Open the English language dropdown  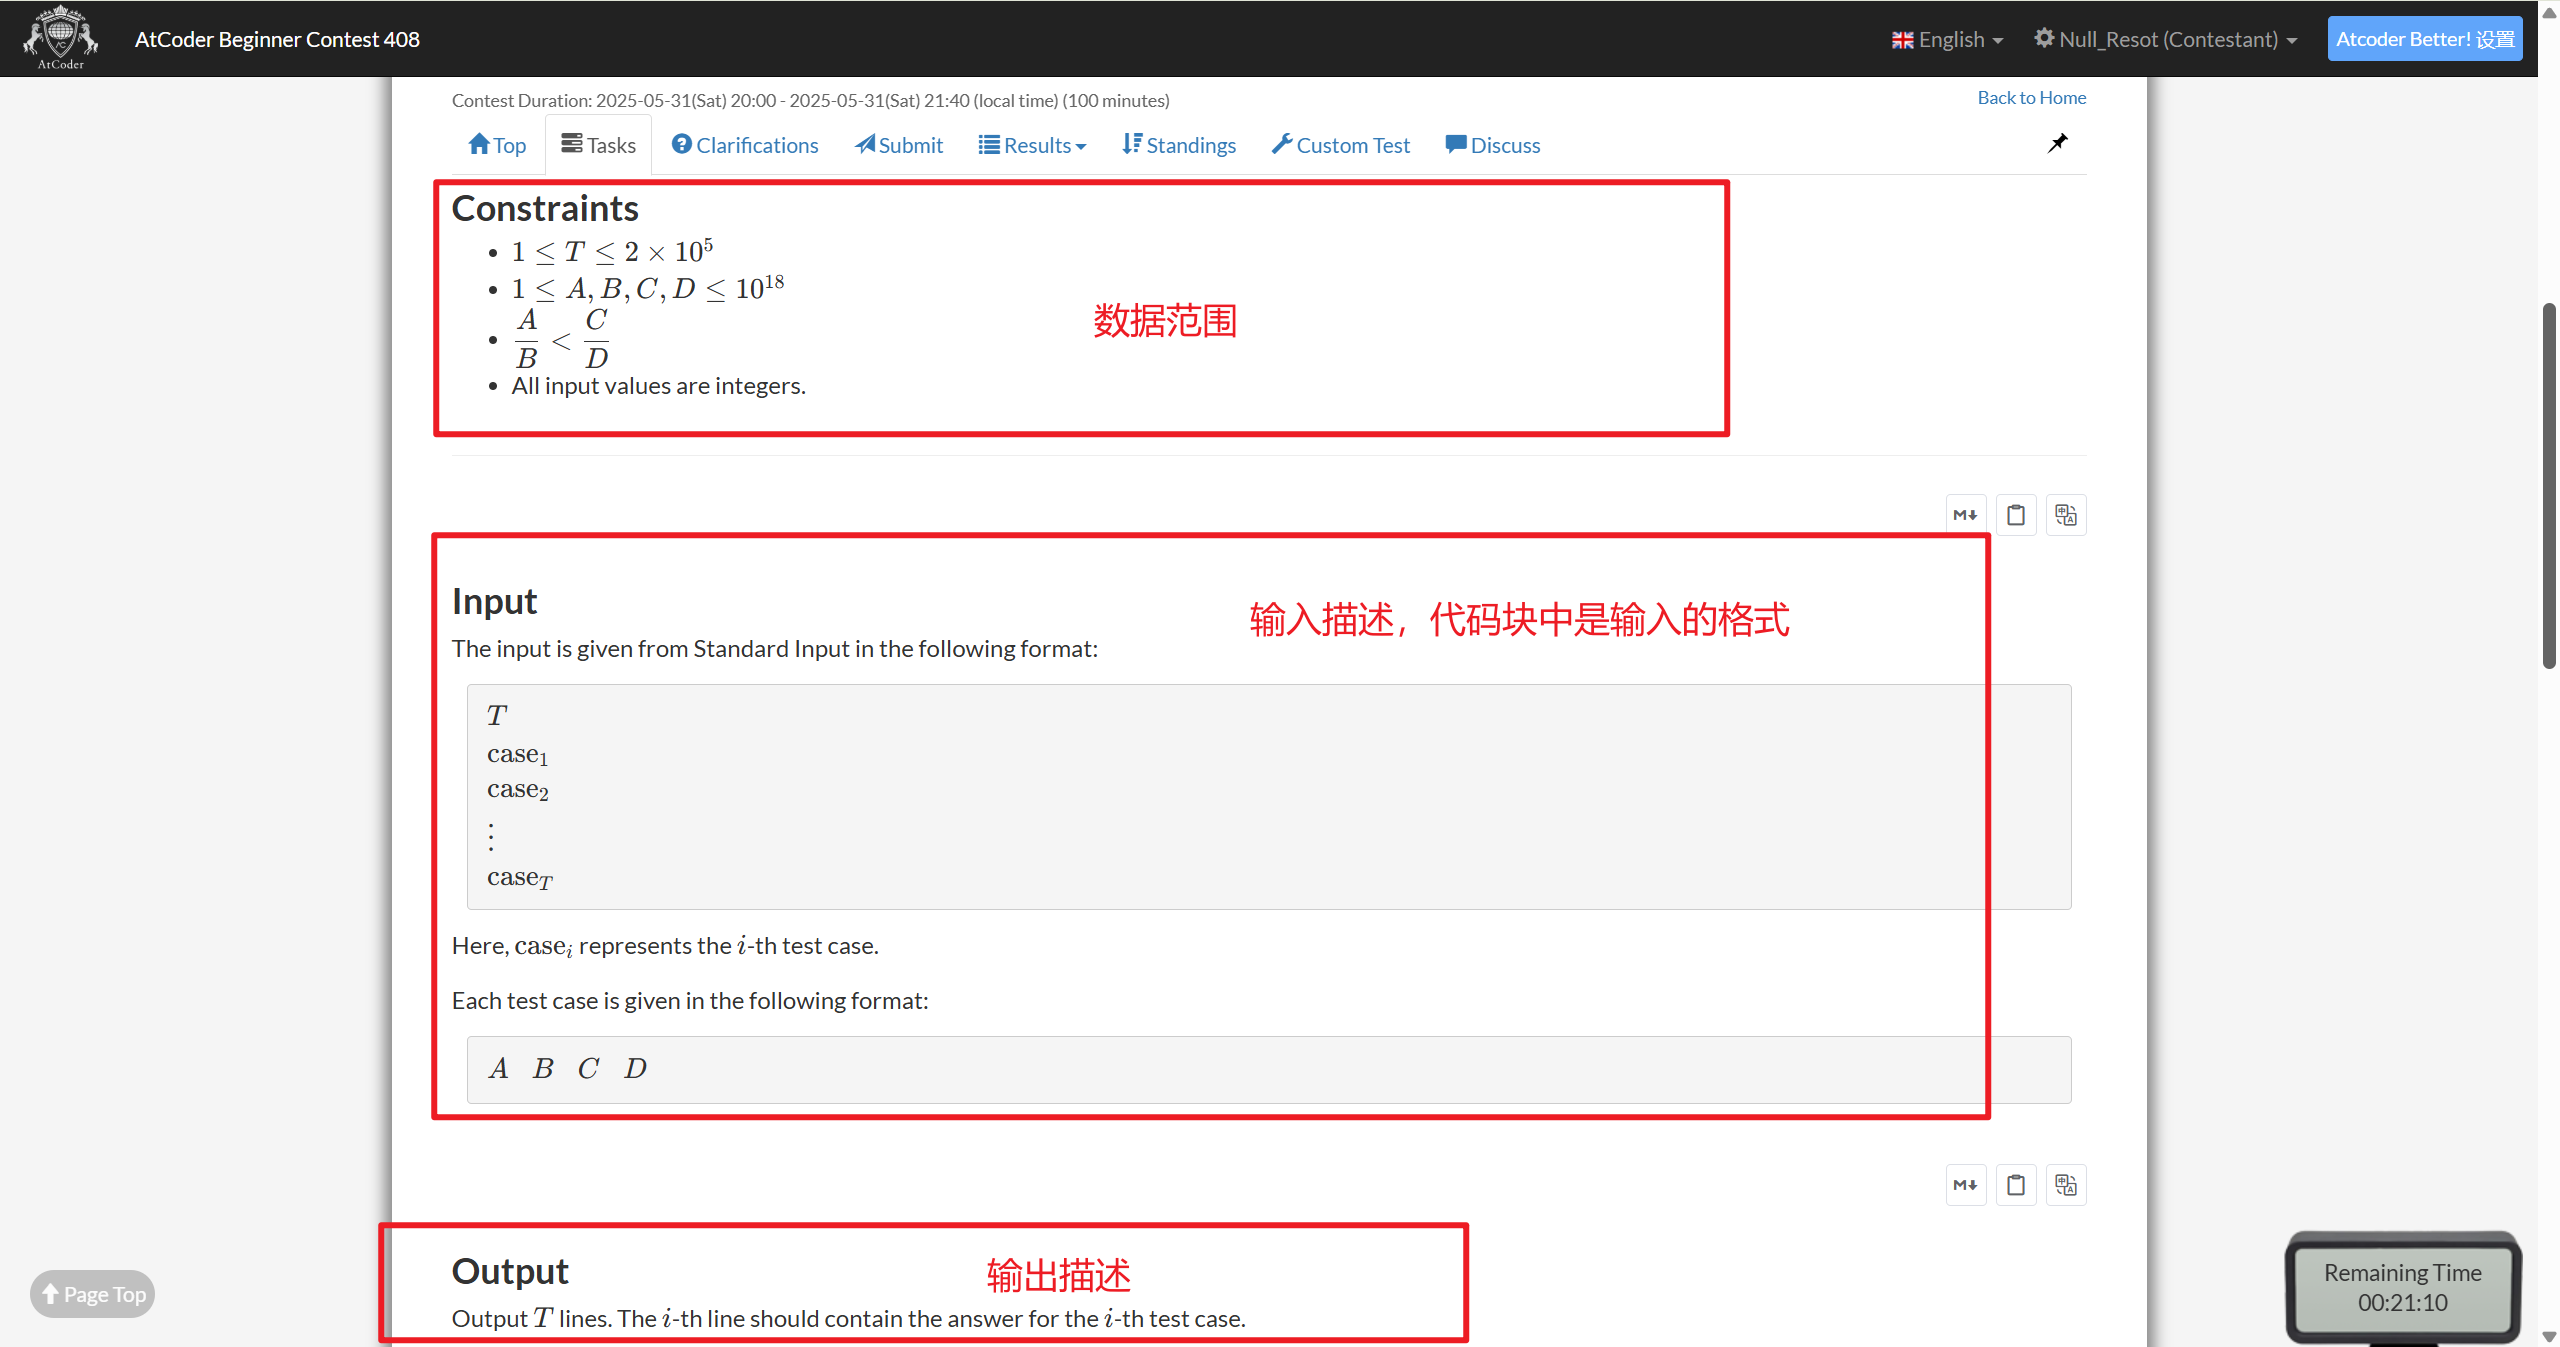[1945, 39]
